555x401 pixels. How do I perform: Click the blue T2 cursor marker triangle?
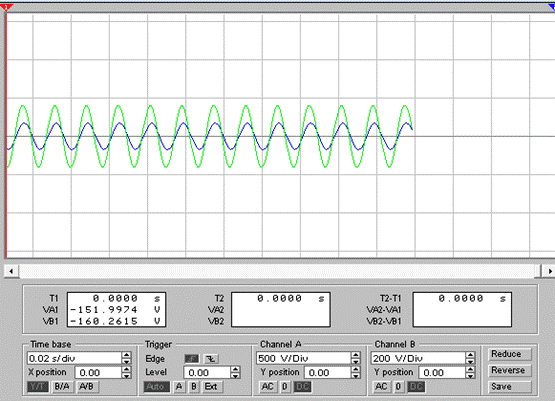point(551,7)
